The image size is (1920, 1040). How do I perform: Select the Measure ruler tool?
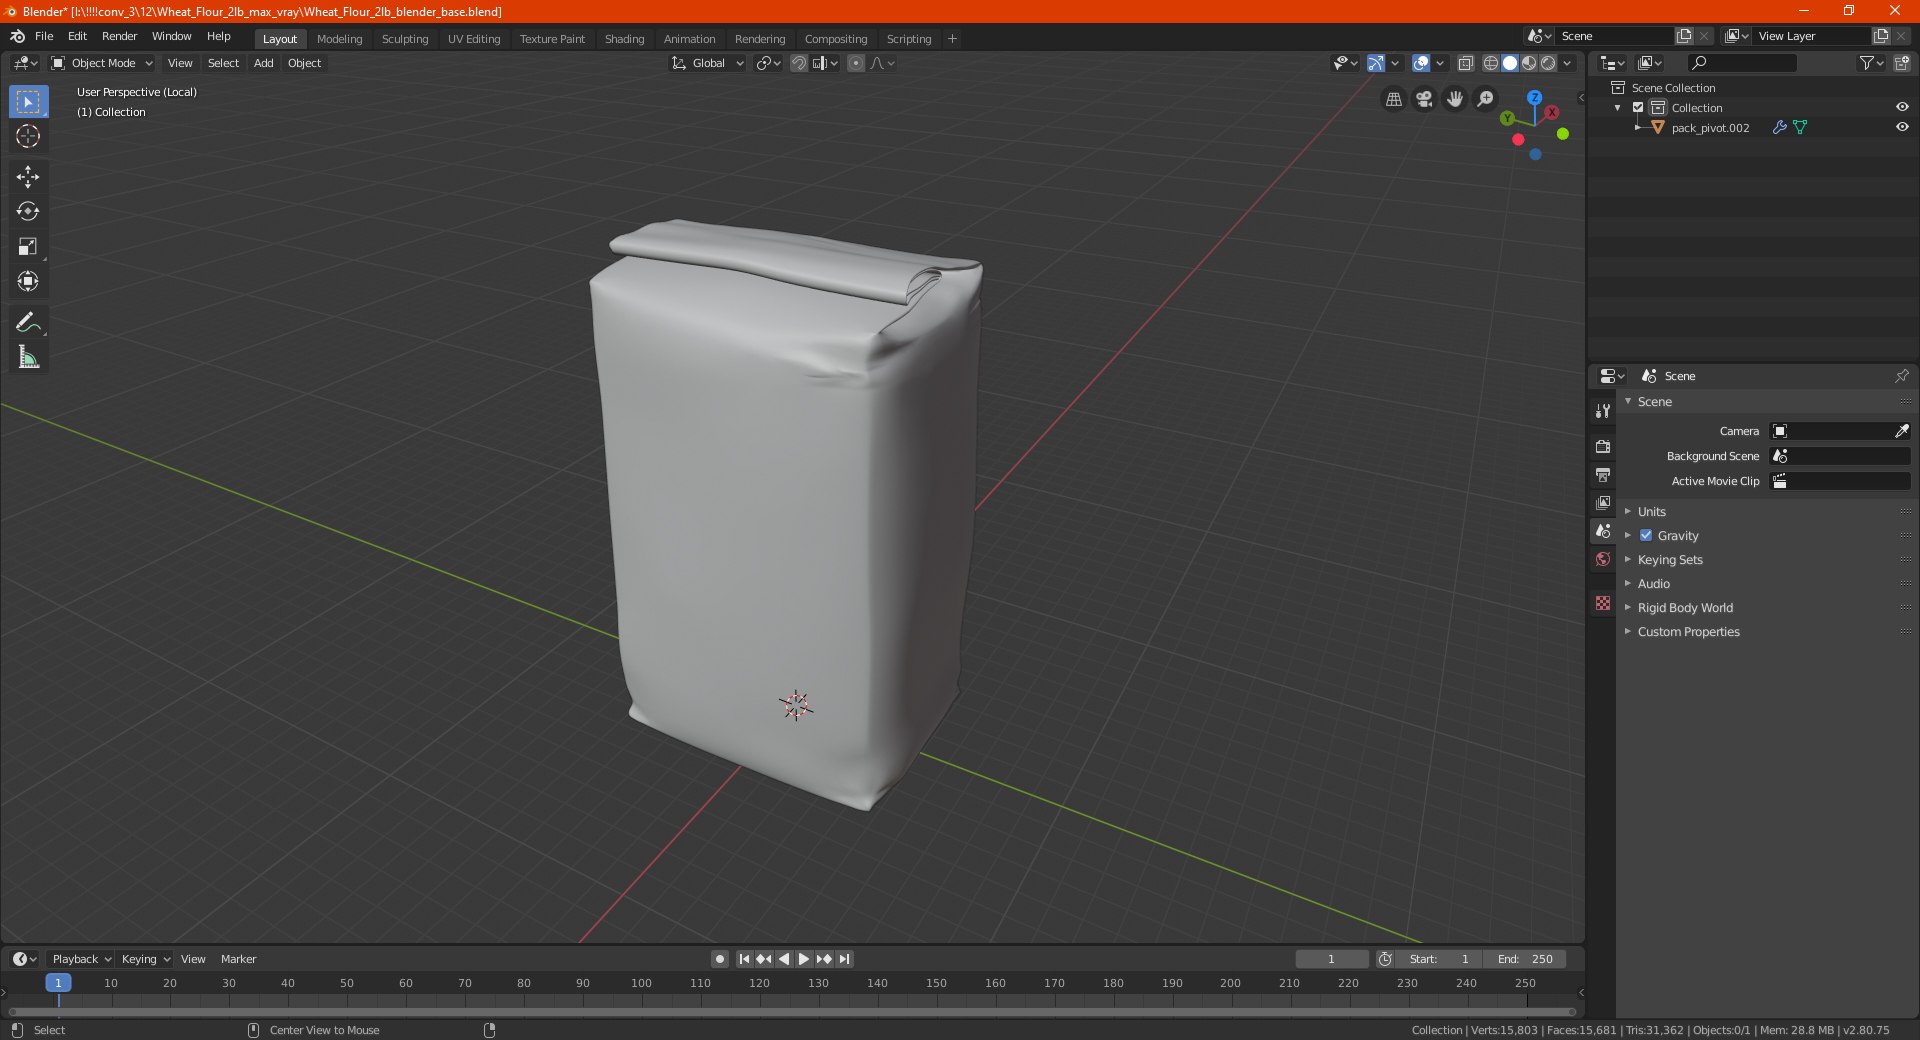coord(28,357)
